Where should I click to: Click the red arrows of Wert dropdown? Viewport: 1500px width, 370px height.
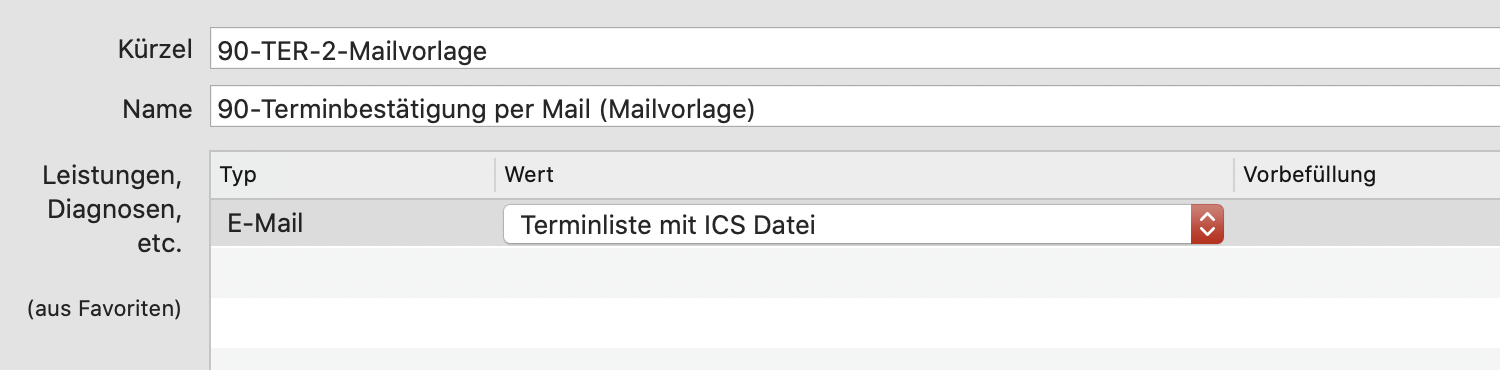pyautogui.click(x=1207, y=224)
